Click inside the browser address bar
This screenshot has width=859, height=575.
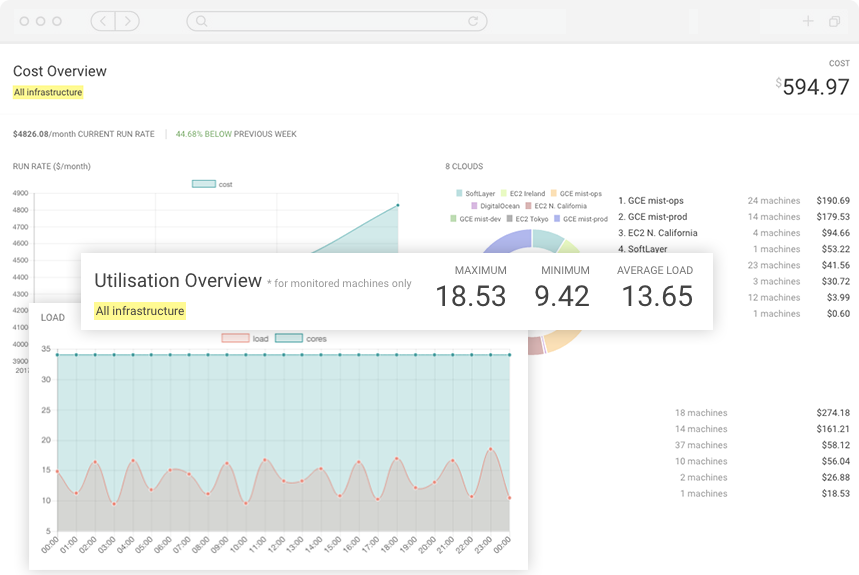pos(336,21)
